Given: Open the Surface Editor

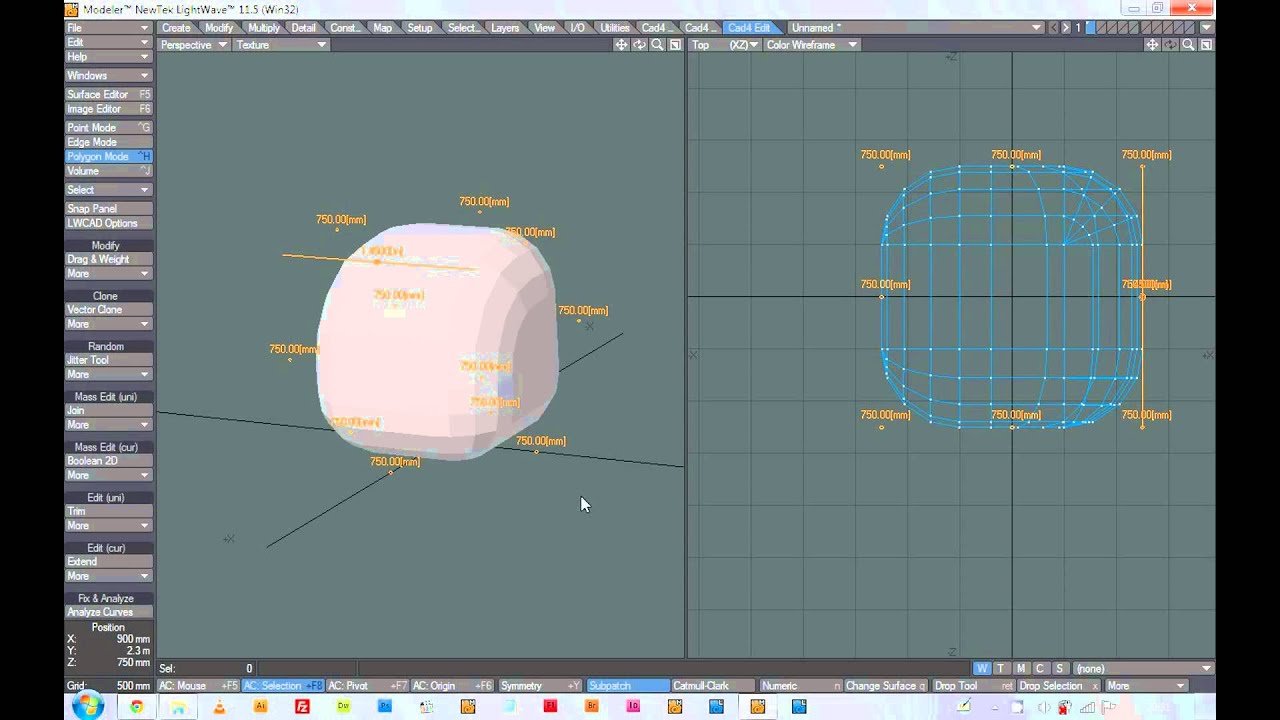Looking at the screenshot, I should [x=108, y=95].
